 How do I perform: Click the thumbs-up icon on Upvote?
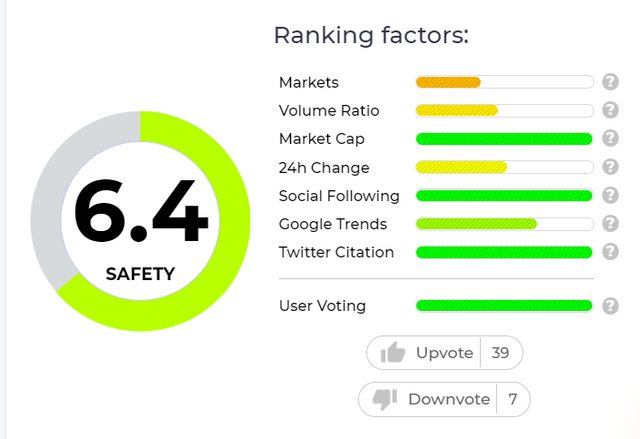pyautogui.click(x=392, y=353)
